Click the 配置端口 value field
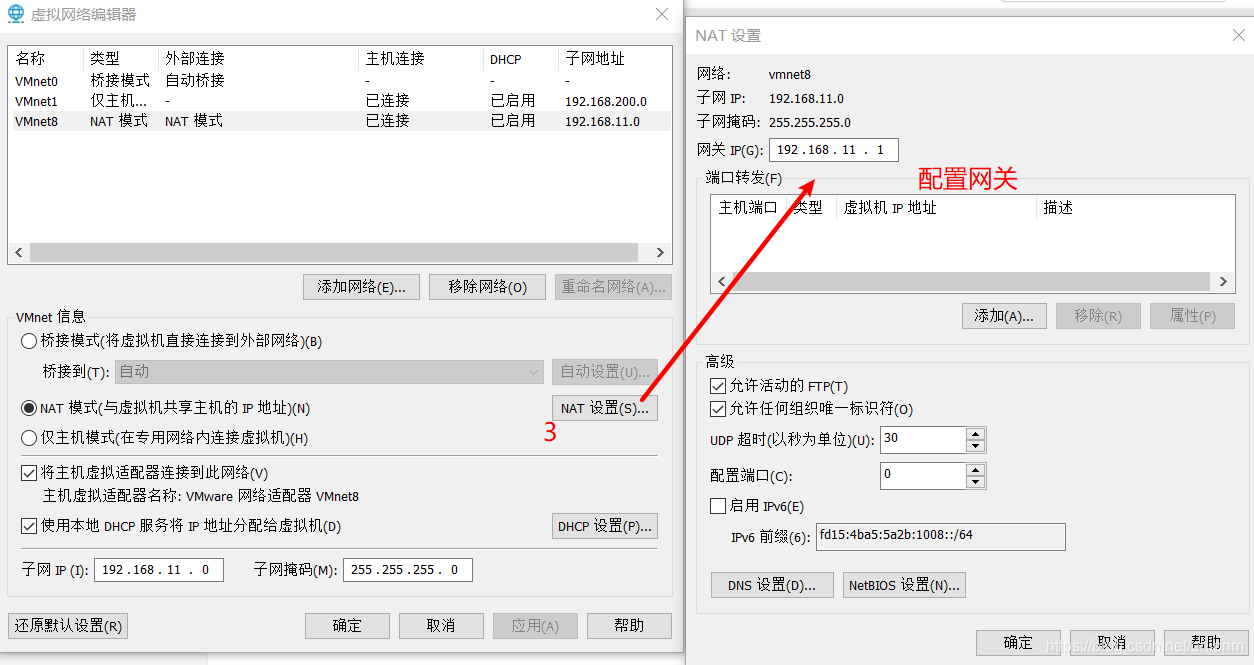This screenshot has height=665, width=1254. (x=923, y=475)
